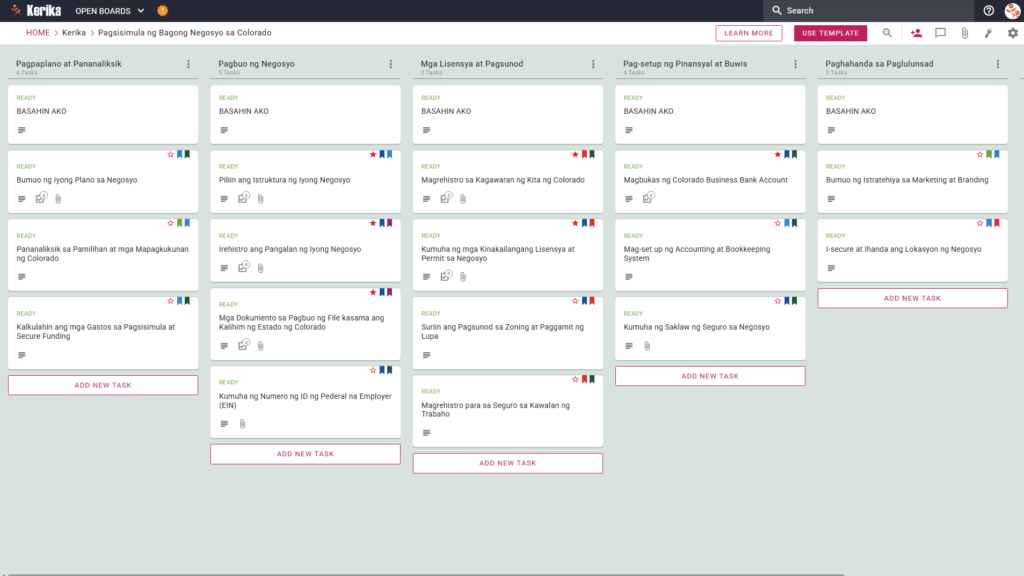Screen dimensions: 1024x576
Task: Go to Kerika breadcrumb
Action: click(74, 33)
